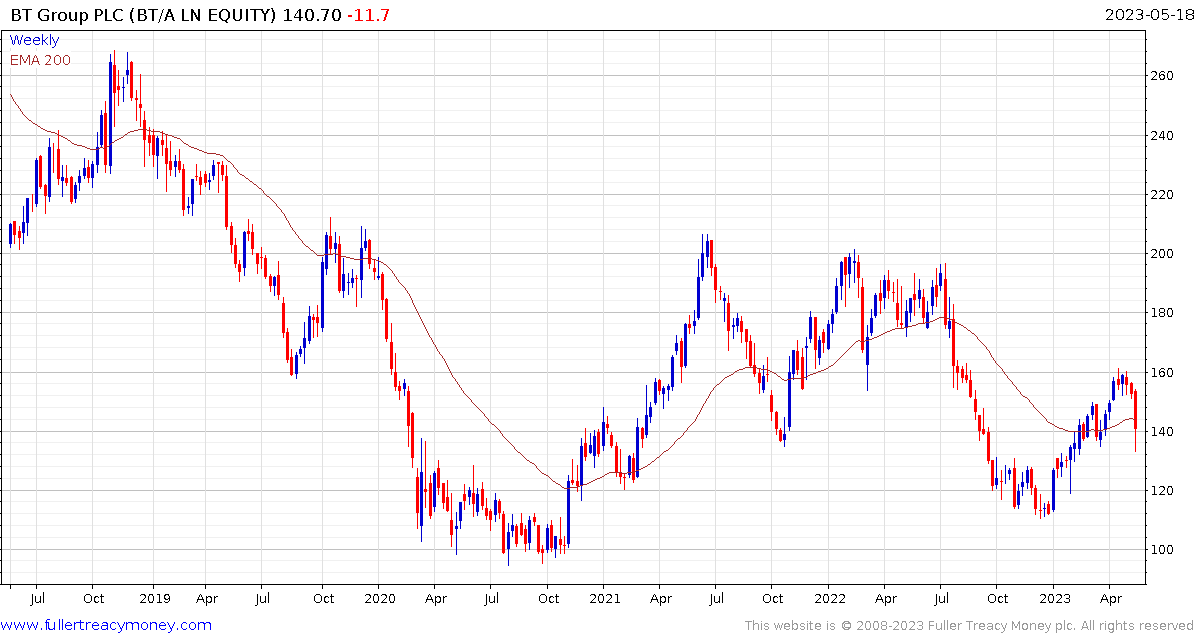The image size is (1195, 640).
Task: Click the copyright notice text
Action: coord(969,626)
